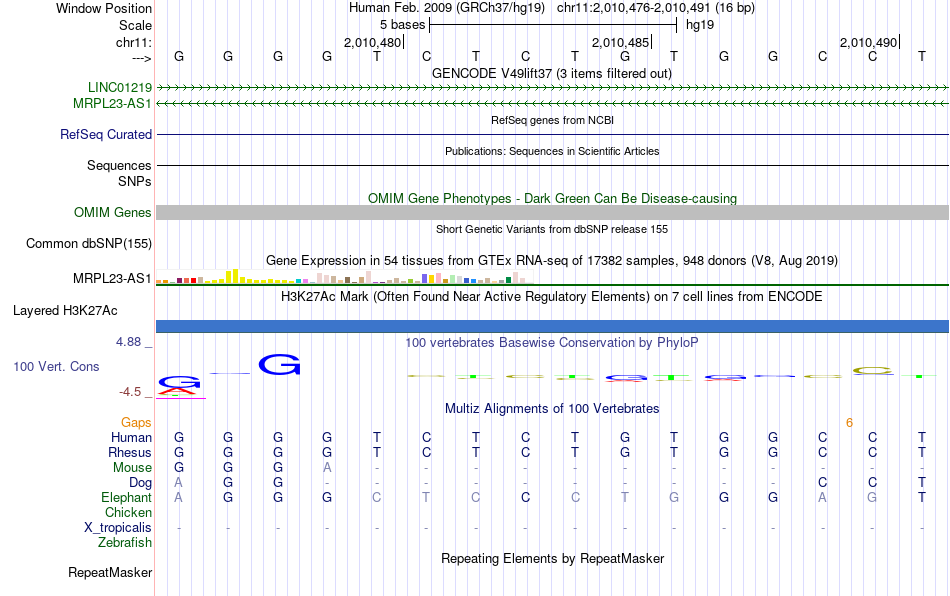Viewport: 950px width, 596px height.
Task: Click the H3K27Ac Mark track title
Action: 552,297
